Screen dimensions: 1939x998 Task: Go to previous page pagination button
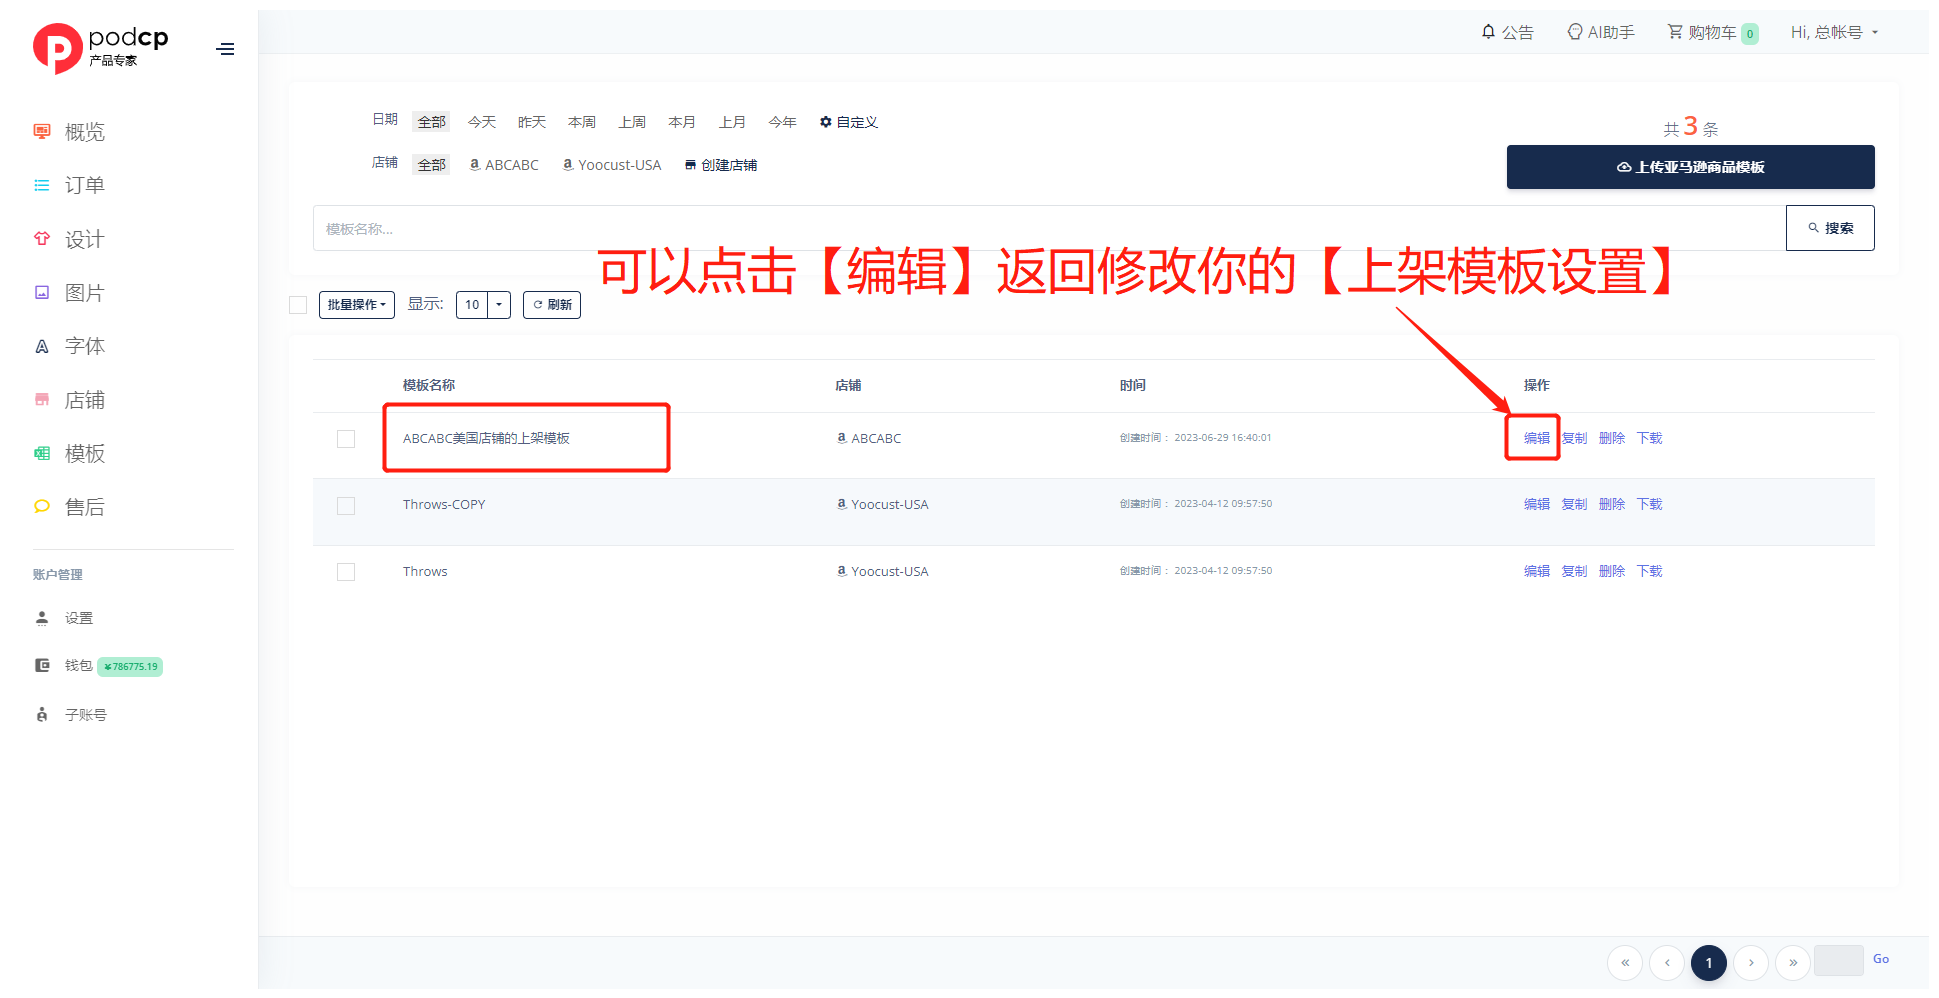(1667, 963)
